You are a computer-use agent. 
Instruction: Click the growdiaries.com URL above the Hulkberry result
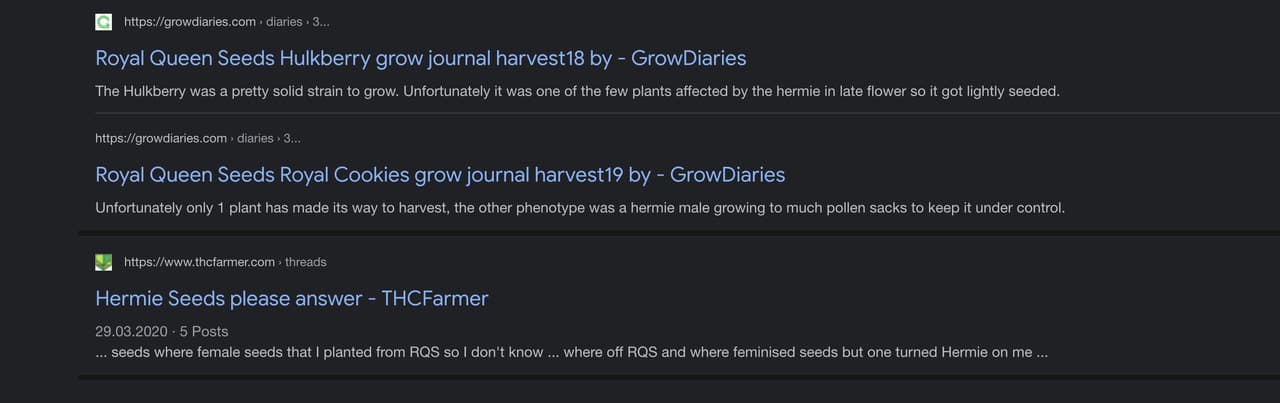pyautogui.click(x=190, y=22)
